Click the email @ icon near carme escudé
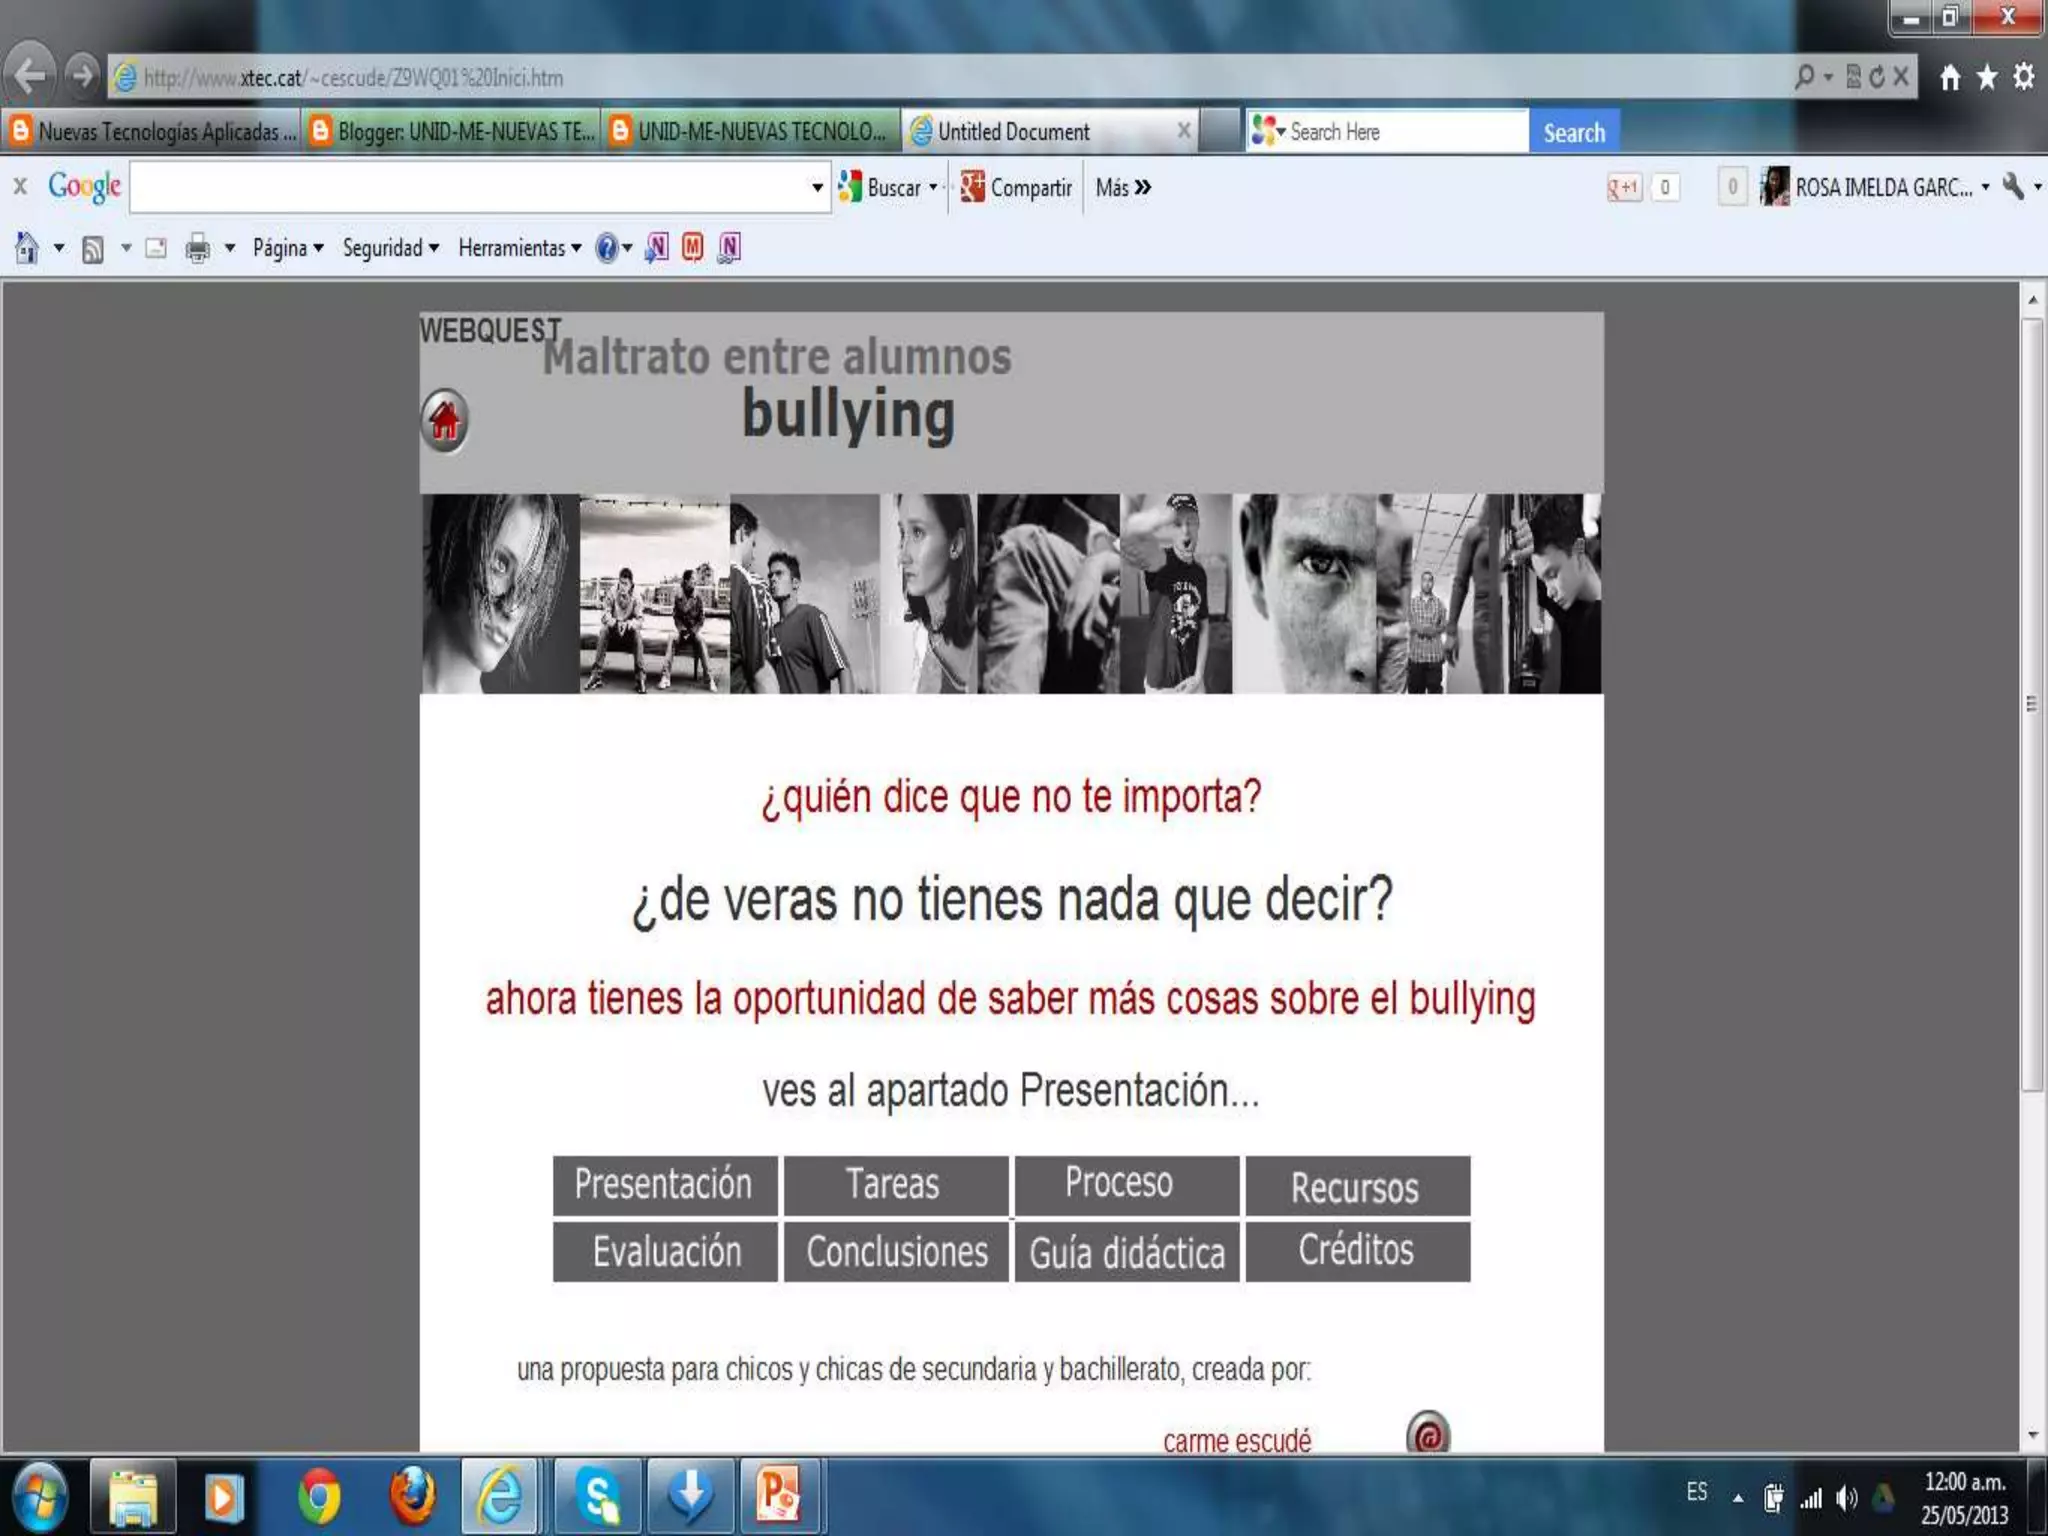 [1427, 1435]
